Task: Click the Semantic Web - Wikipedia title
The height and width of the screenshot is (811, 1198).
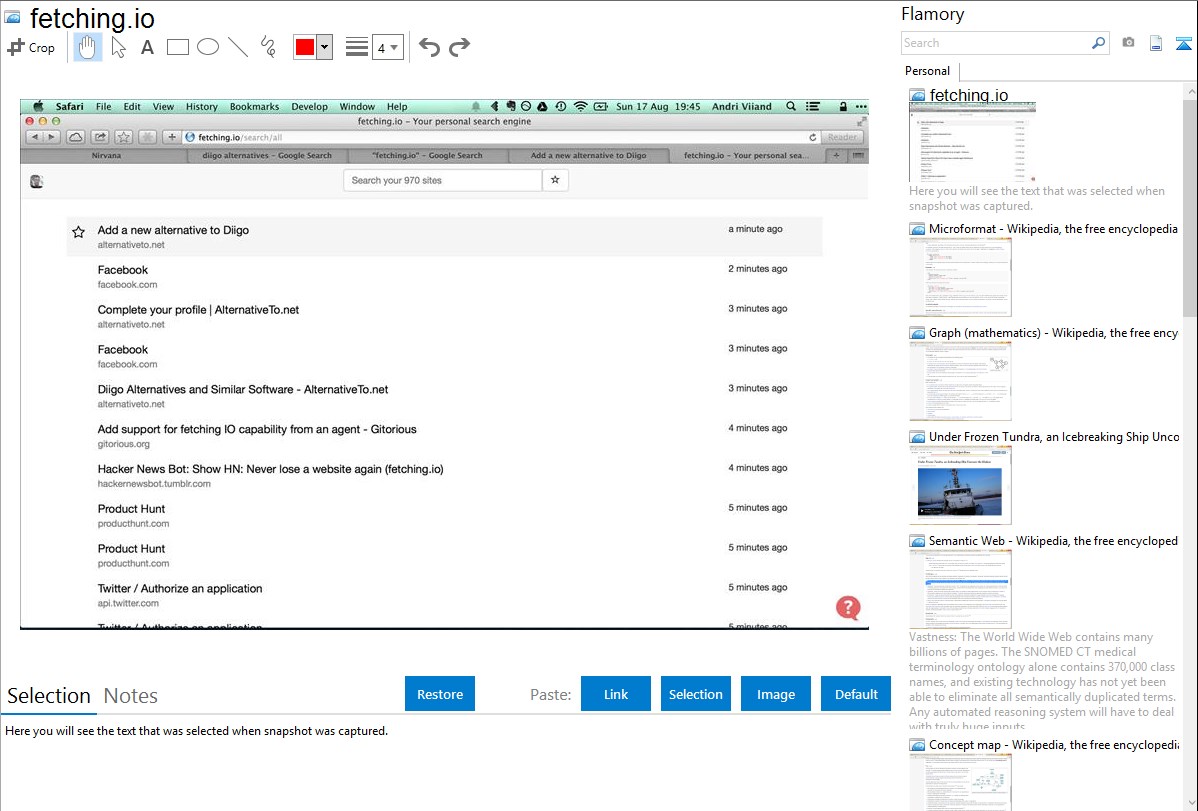Action: (1053, 540)
